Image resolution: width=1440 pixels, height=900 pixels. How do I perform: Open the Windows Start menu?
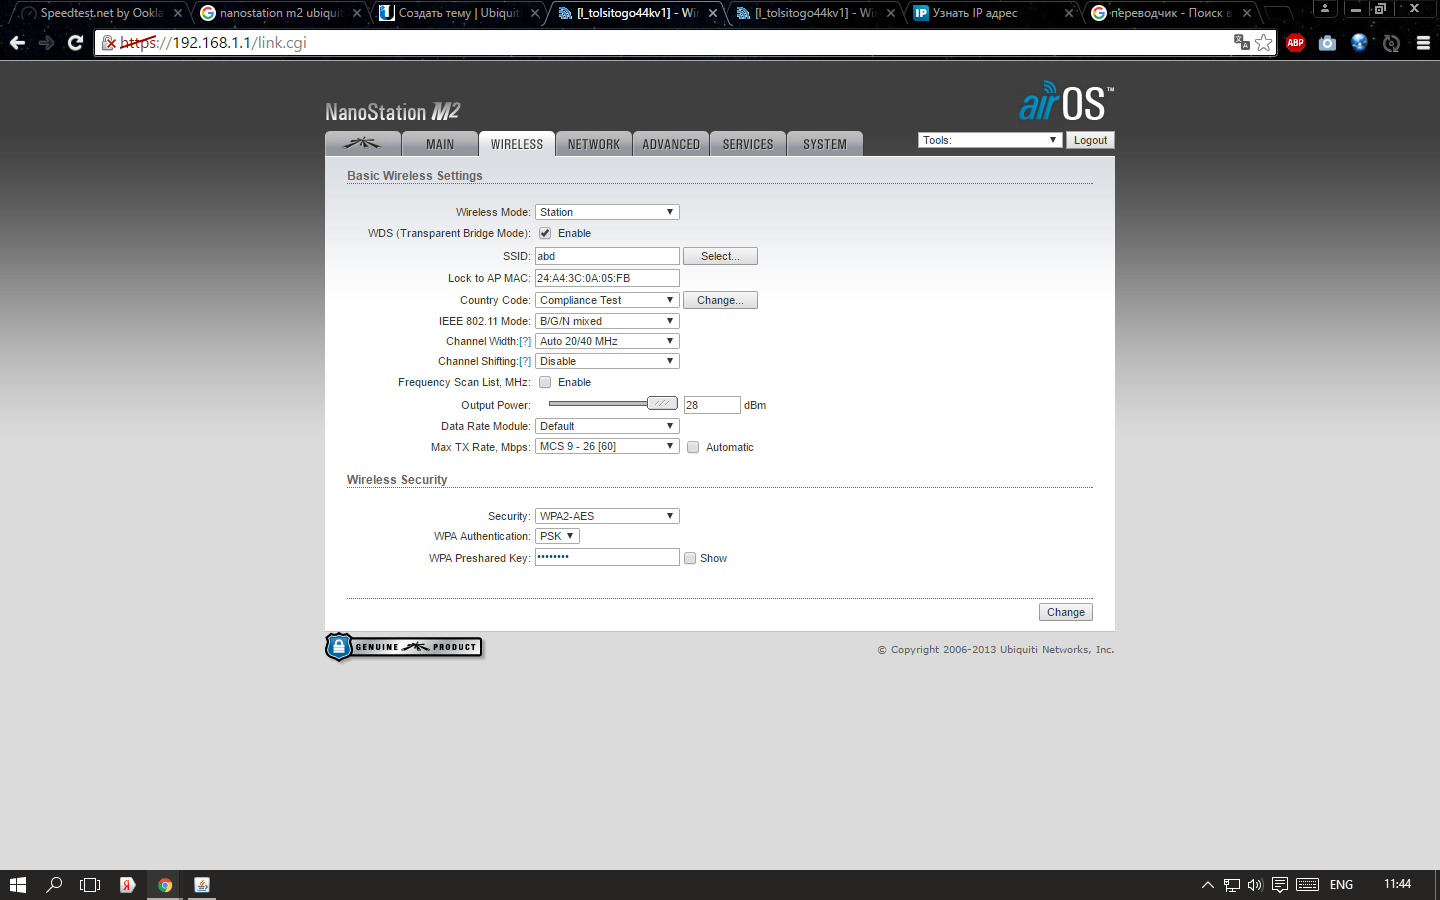click(17, 885)
